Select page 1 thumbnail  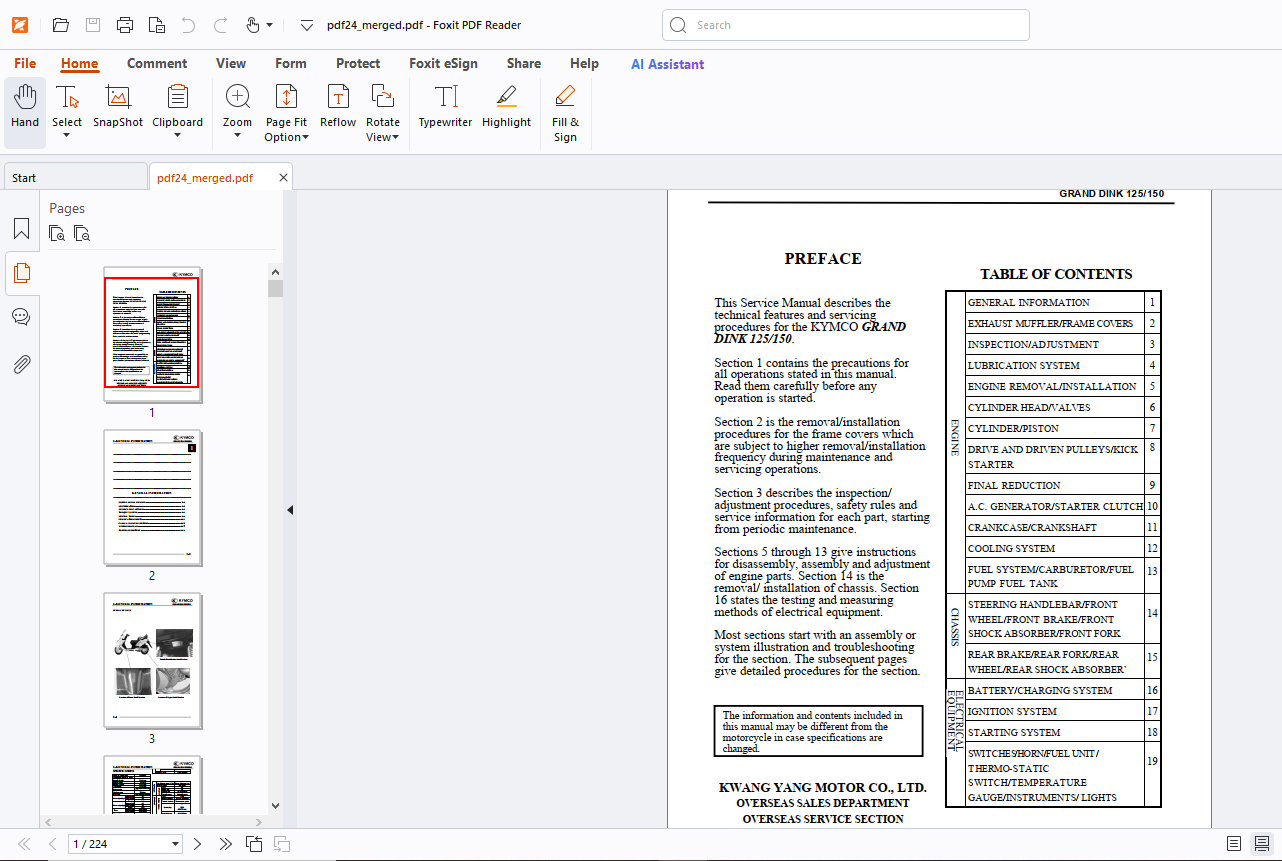click(x=152, y=333)
